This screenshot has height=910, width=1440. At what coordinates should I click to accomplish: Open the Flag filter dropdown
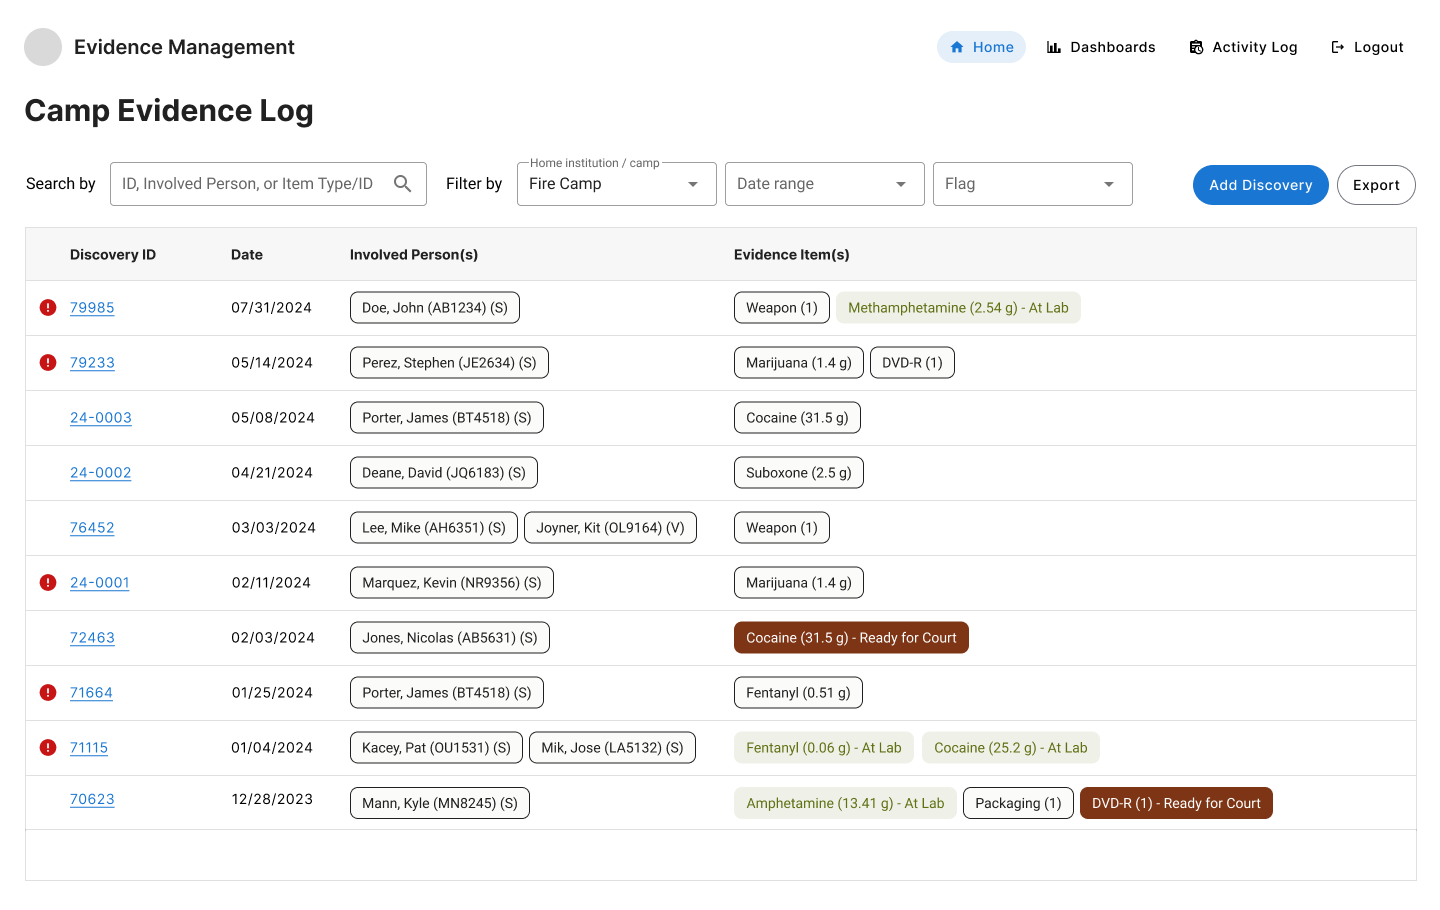(1033, 184)
